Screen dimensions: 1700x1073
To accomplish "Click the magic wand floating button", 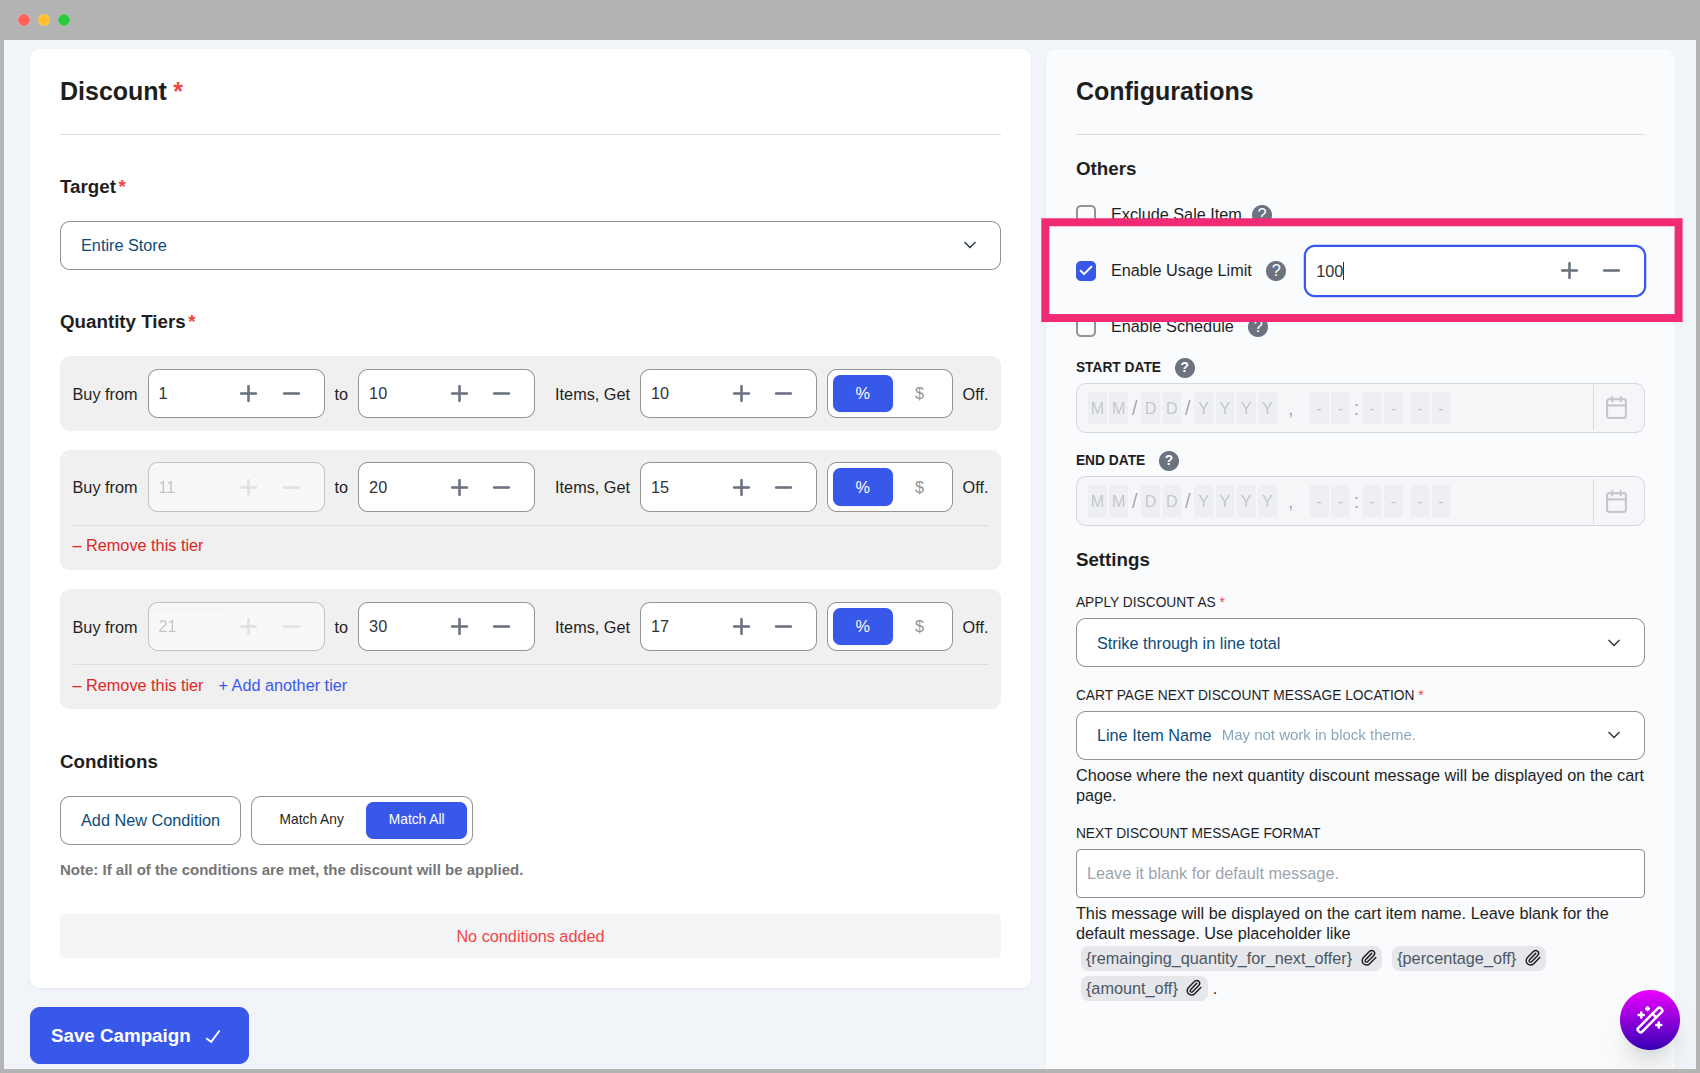I will tap(1649, 1019).
